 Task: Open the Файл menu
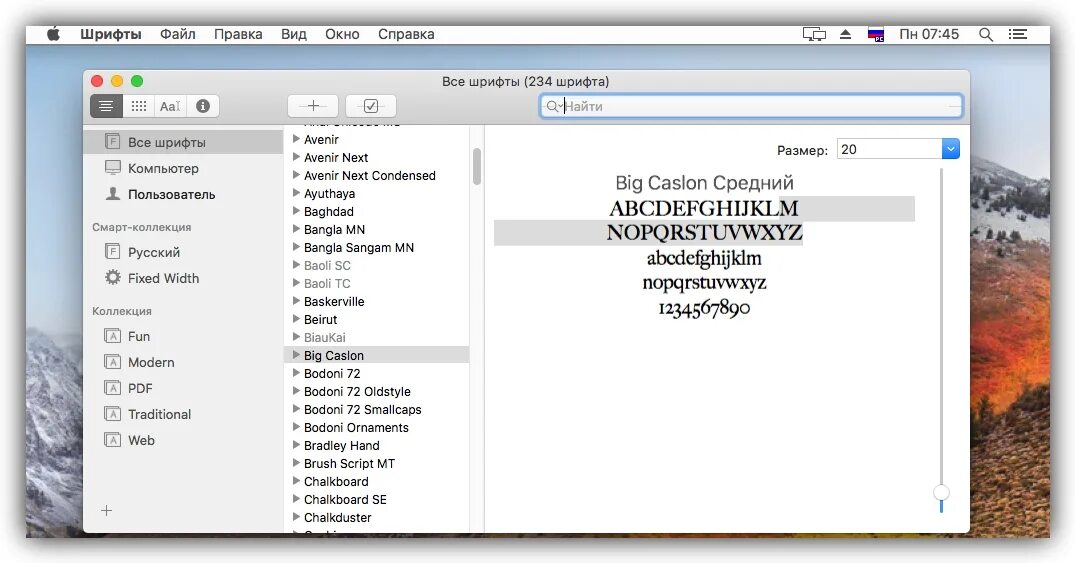pos(178,34)
